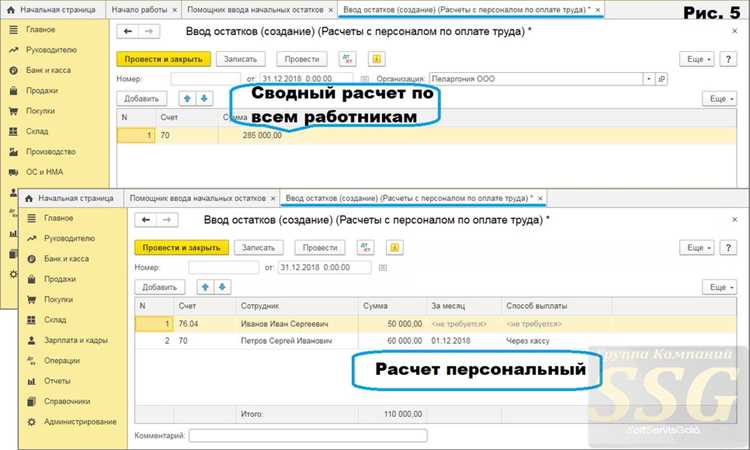750x450 pixels.
Task: Show Дт/Кт postings icon in front window toolbar
Action: point(365,247)
